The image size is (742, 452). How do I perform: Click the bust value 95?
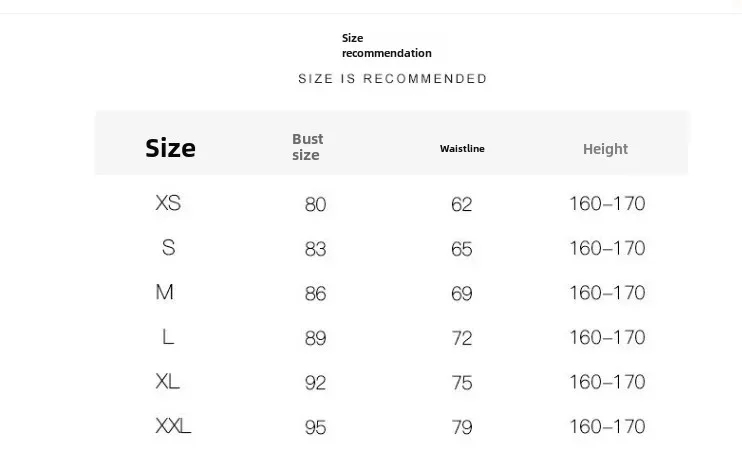[x=315, y=427]
